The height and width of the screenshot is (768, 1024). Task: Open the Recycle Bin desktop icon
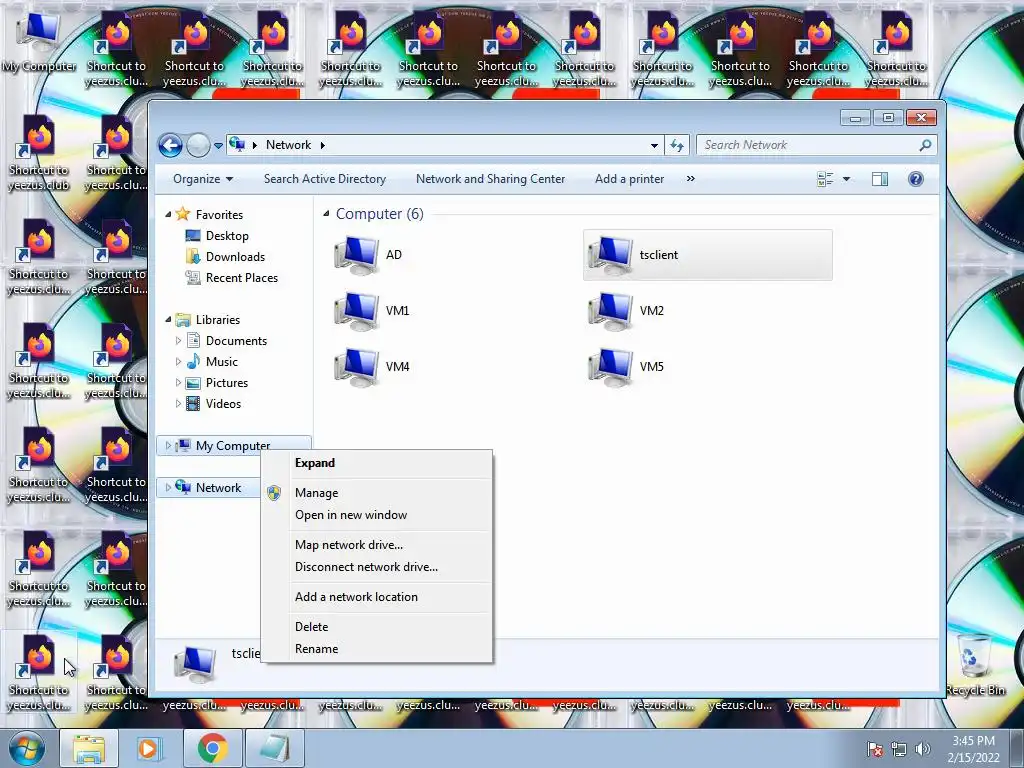975,665
